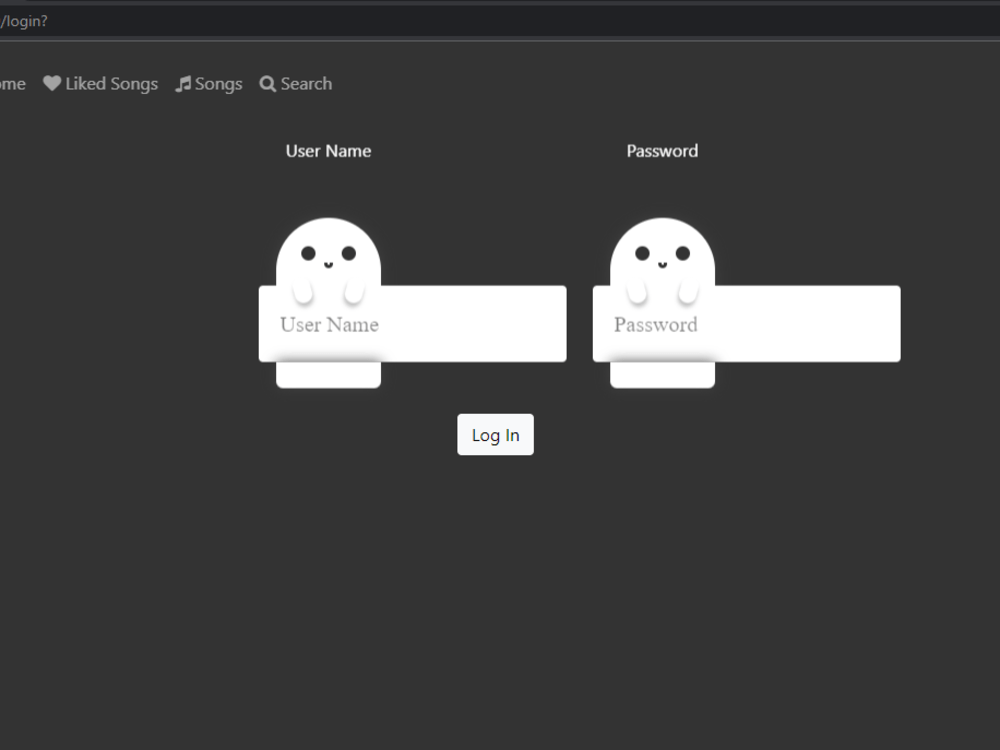Click the ghost mascot above the username field
1000x750 pixels.
point(328,245)
